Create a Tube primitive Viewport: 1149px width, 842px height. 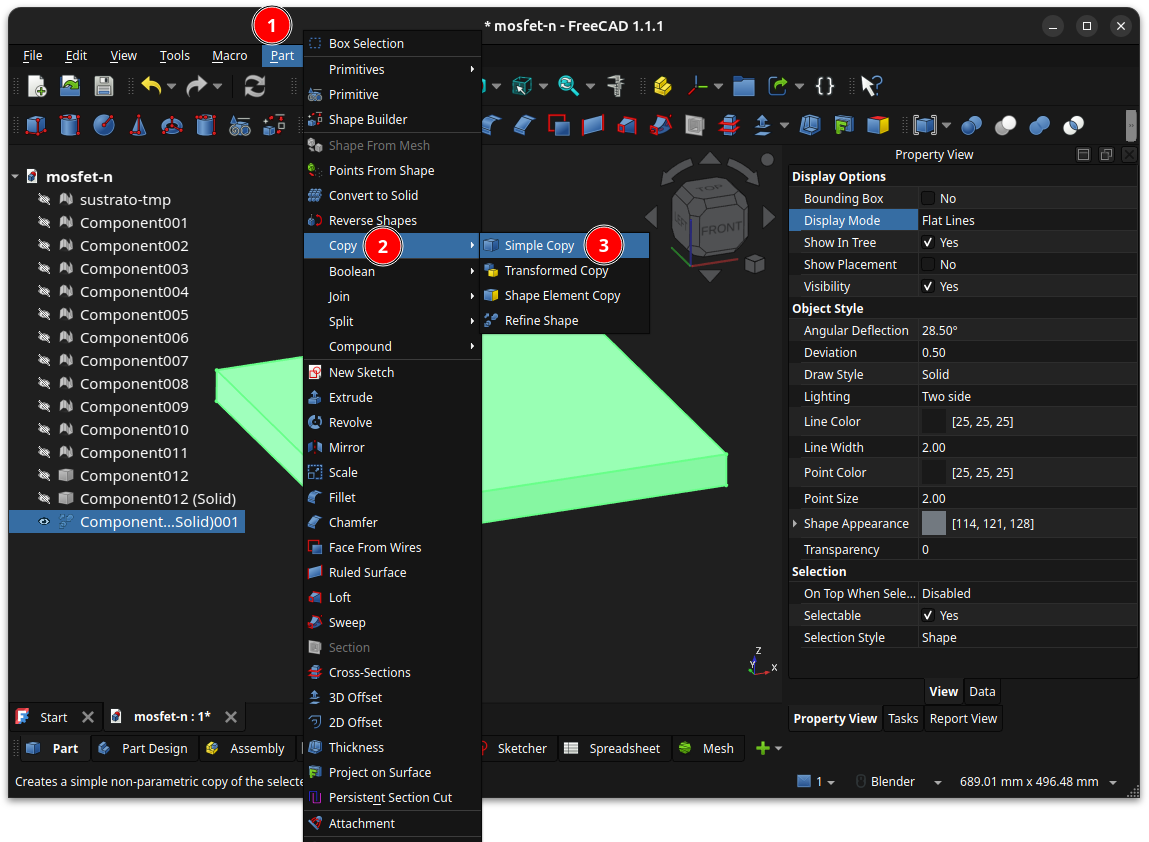(x=206, y=125)
